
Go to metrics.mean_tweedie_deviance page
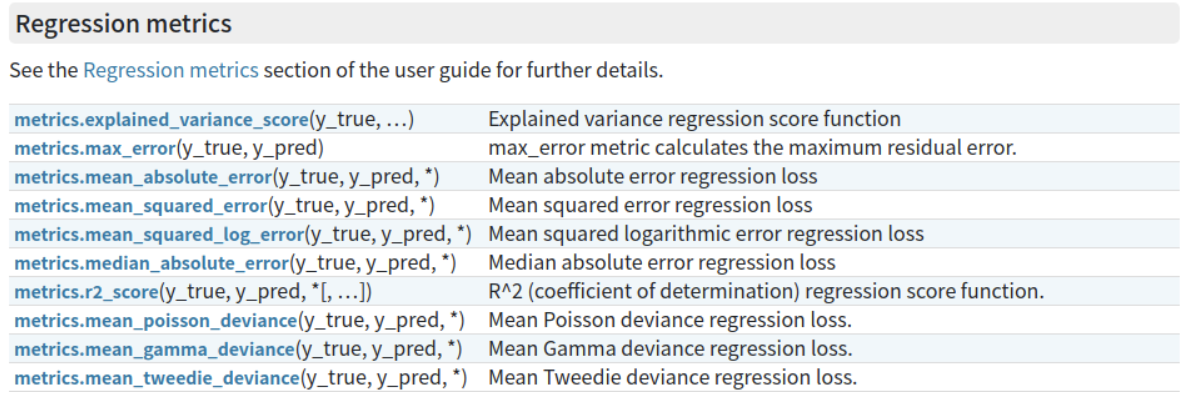[157, 377]
